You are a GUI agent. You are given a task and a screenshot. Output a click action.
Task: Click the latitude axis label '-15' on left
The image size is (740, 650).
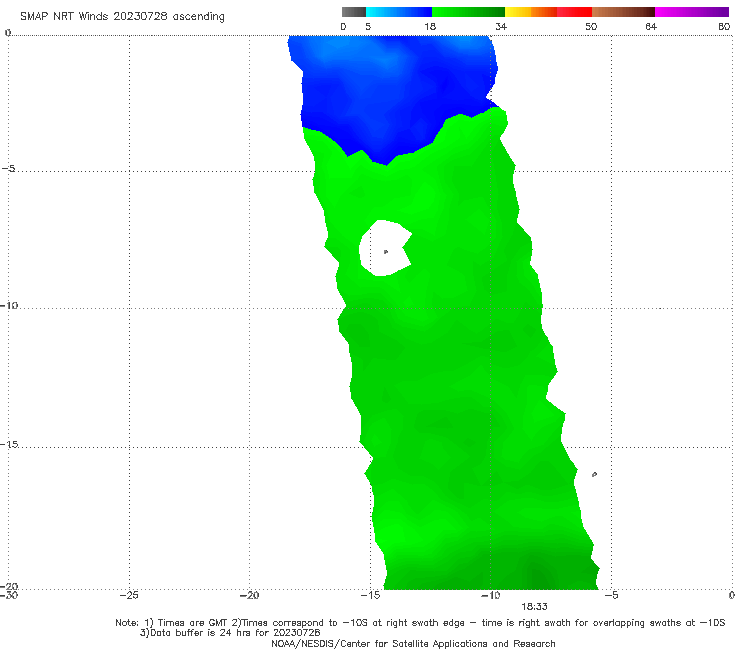coord(9,444)
